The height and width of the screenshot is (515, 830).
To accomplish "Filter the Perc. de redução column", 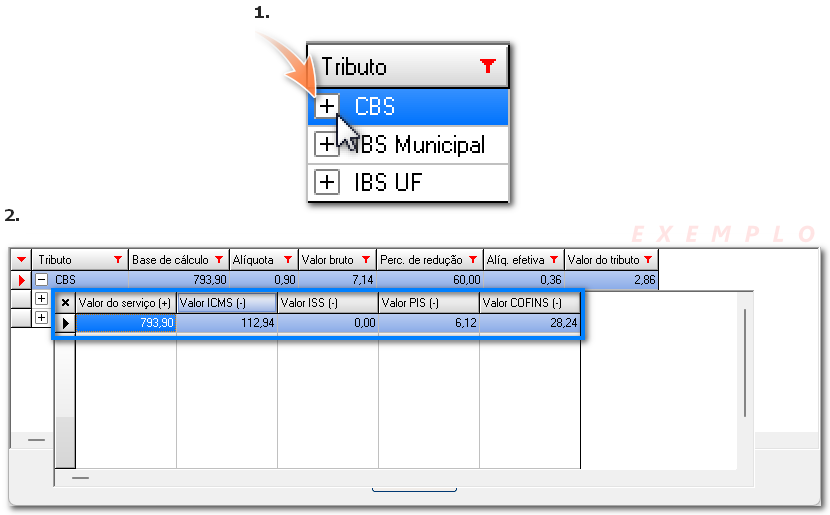I will coord(473,259).
